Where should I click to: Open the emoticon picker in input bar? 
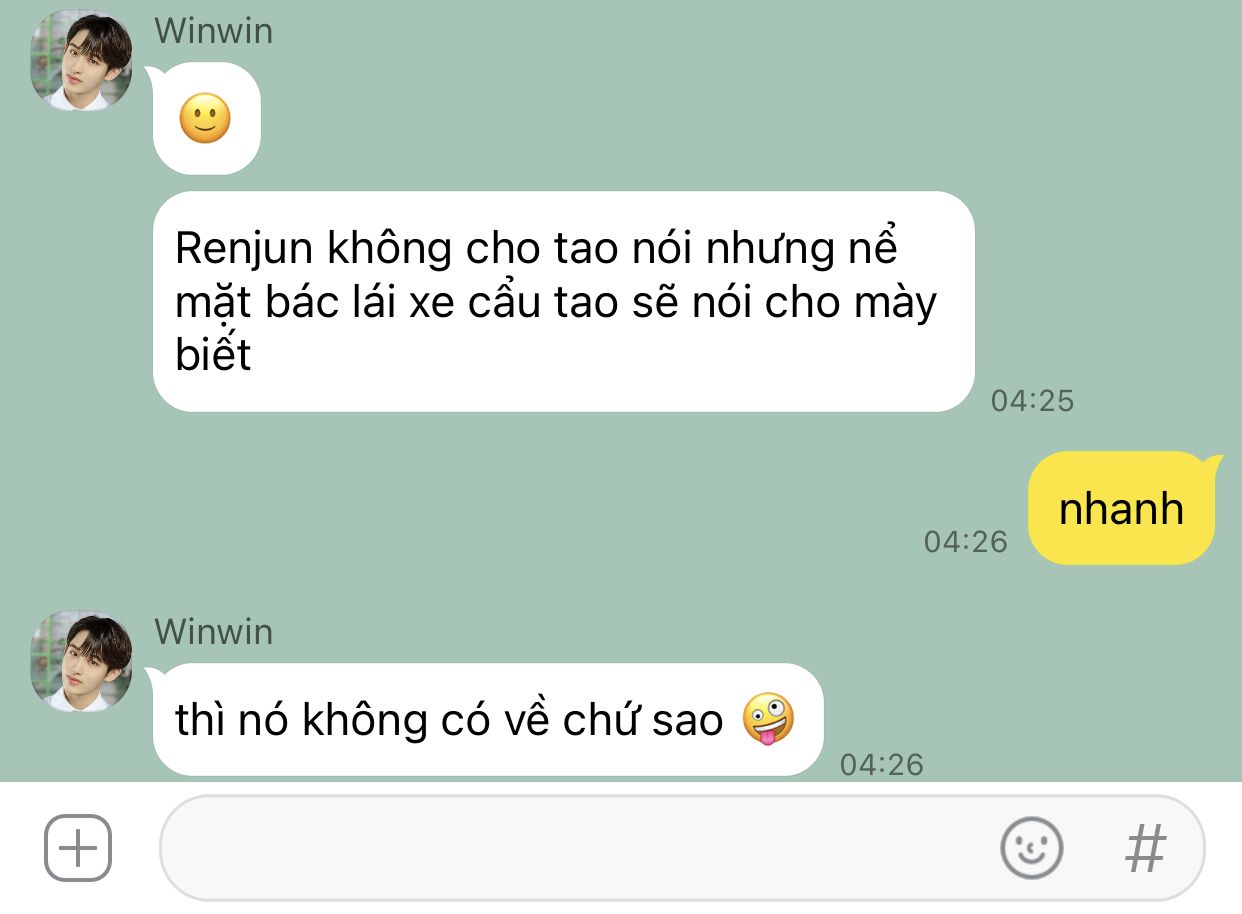click(1031, 848)
